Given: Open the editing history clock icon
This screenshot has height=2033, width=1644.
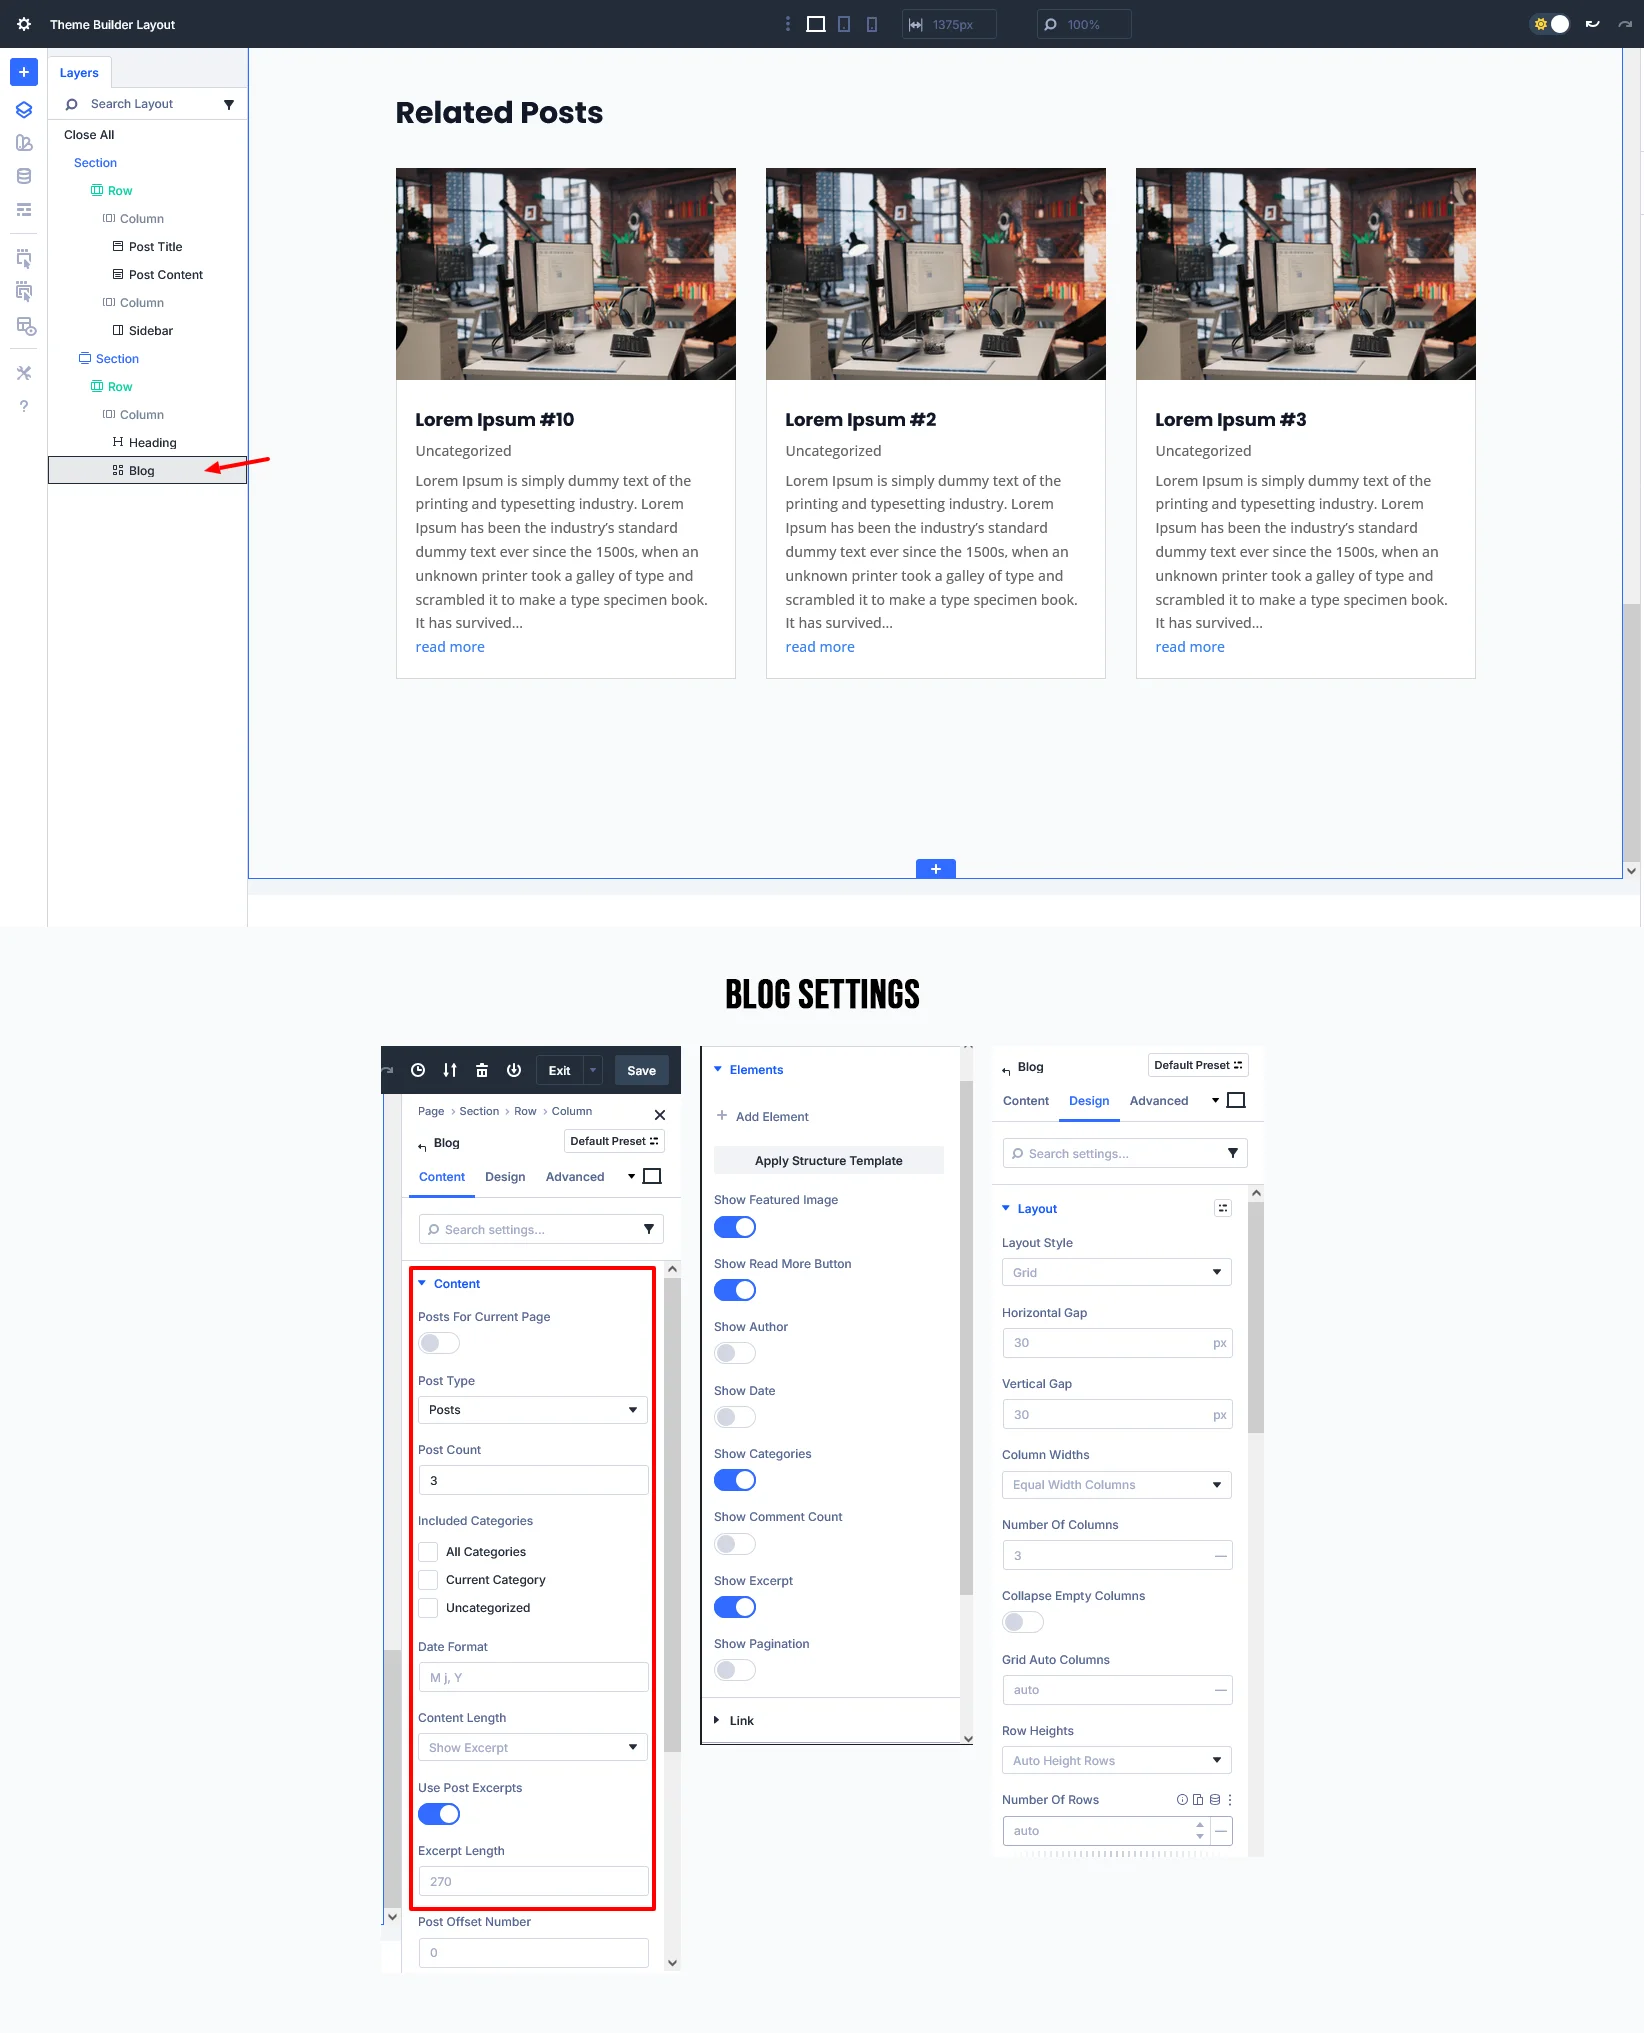Looking at the screenshot, I should tap(418, 1070).
